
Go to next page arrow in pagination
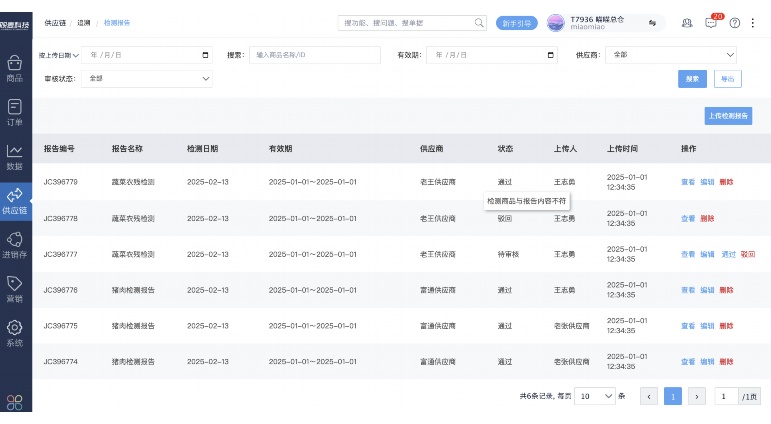697,396
